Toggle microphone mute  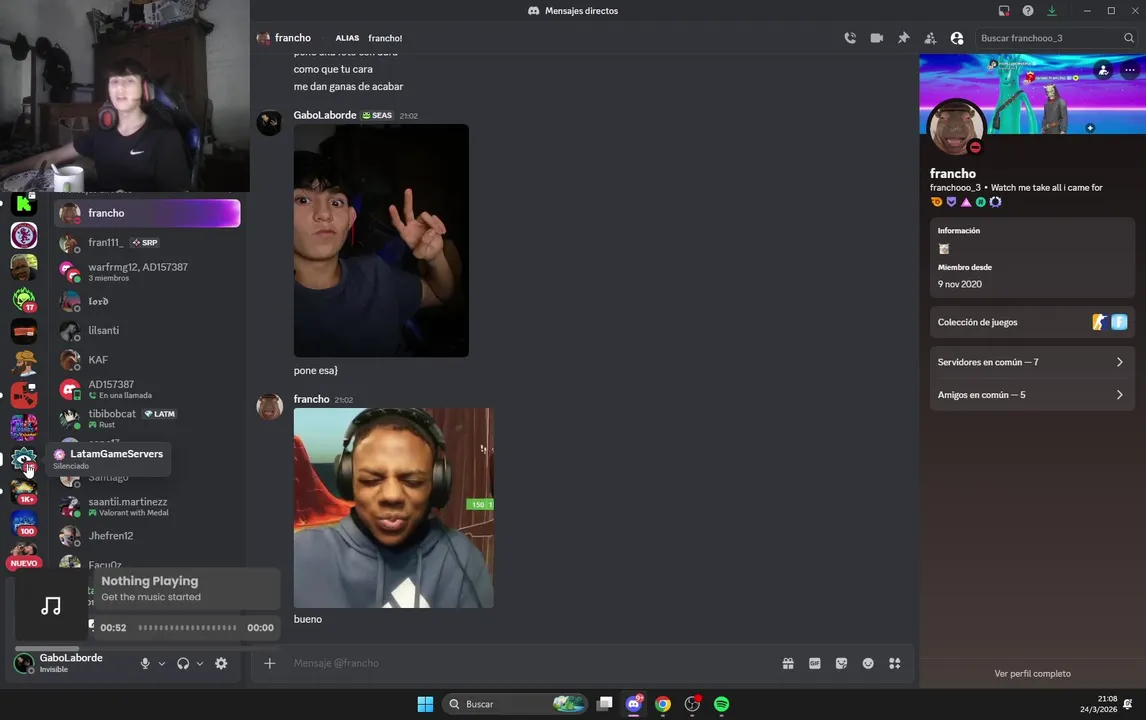tap(145, 663)
